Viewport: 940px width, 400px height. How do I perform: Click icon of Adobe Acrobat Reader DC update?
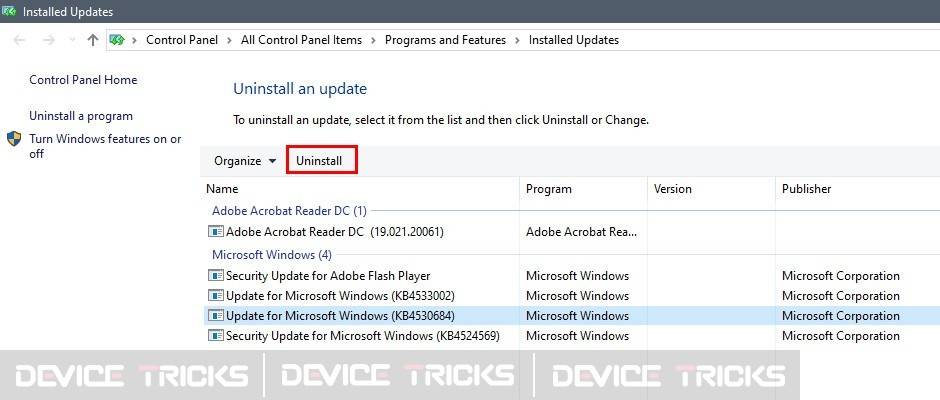click(x=215, y=231)
